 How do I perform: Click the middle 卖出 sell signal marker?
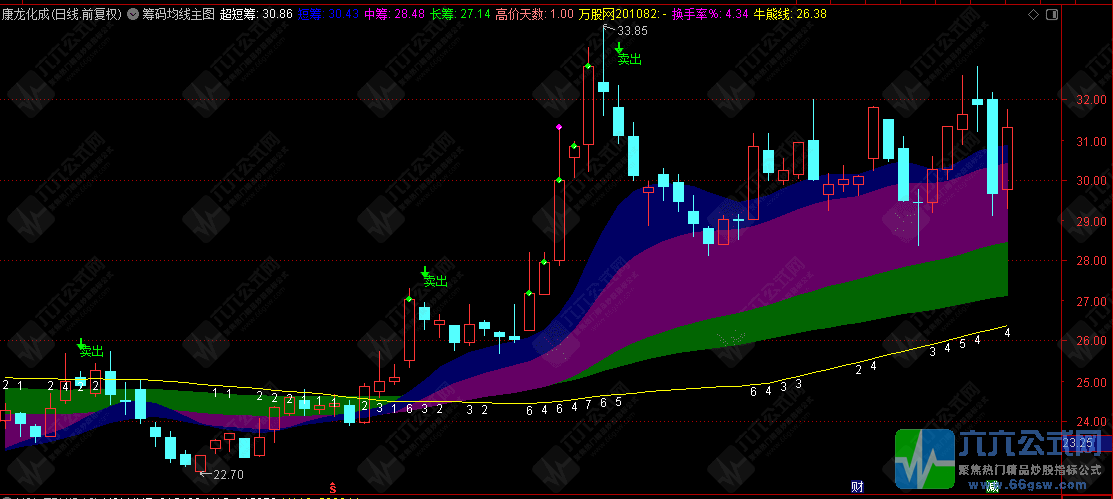click(434, 278)
